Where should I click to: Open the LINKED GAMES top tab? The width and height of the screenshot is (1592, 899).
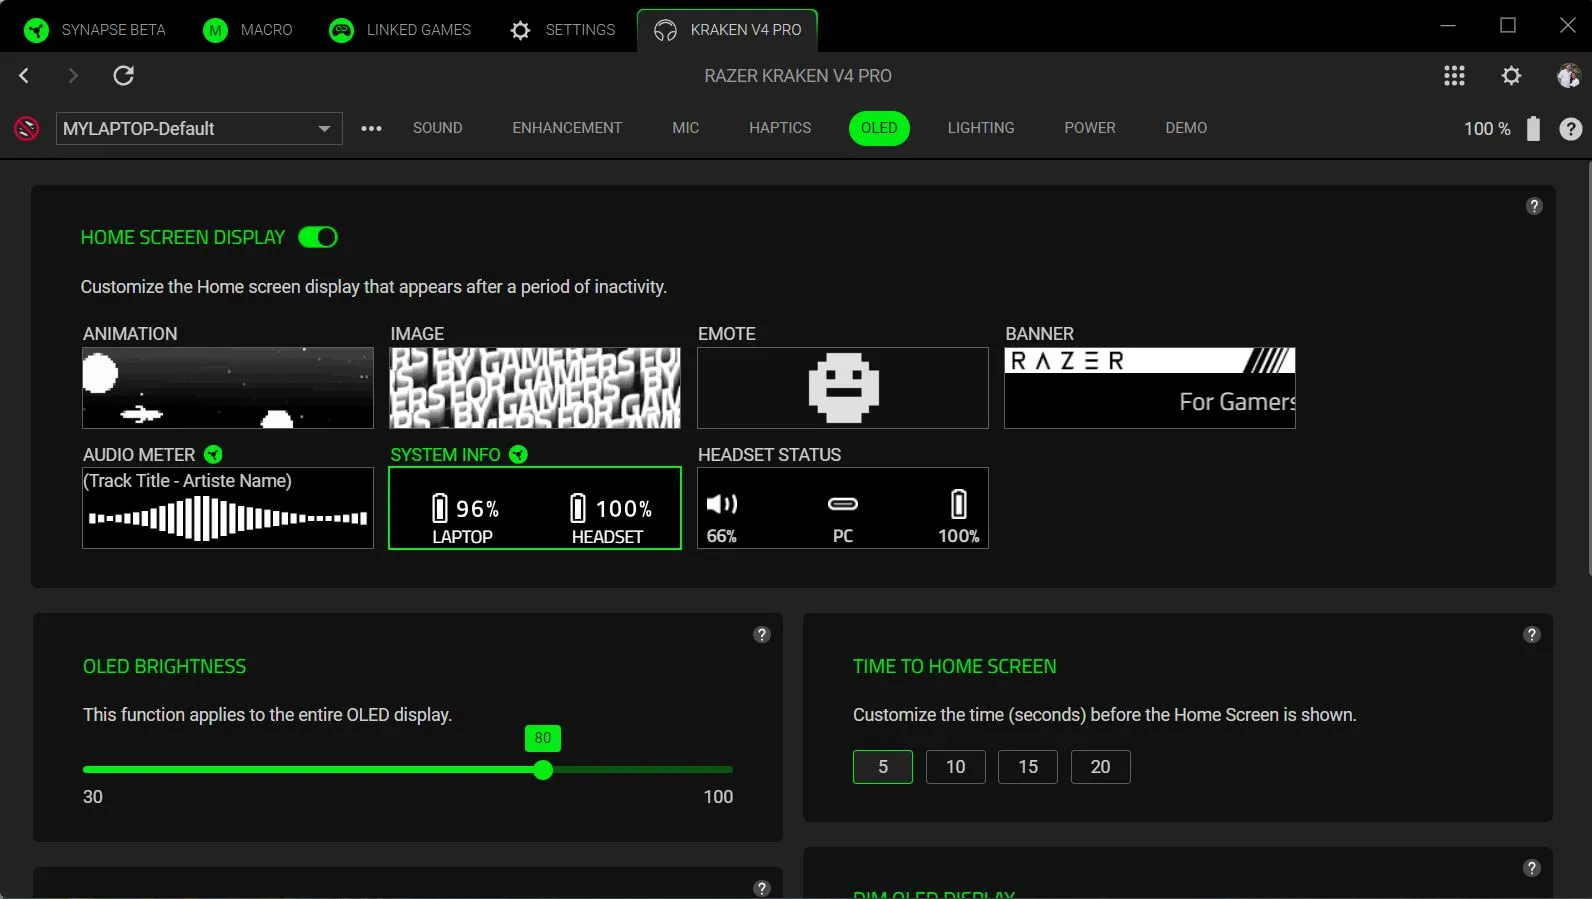pos(400,30)
